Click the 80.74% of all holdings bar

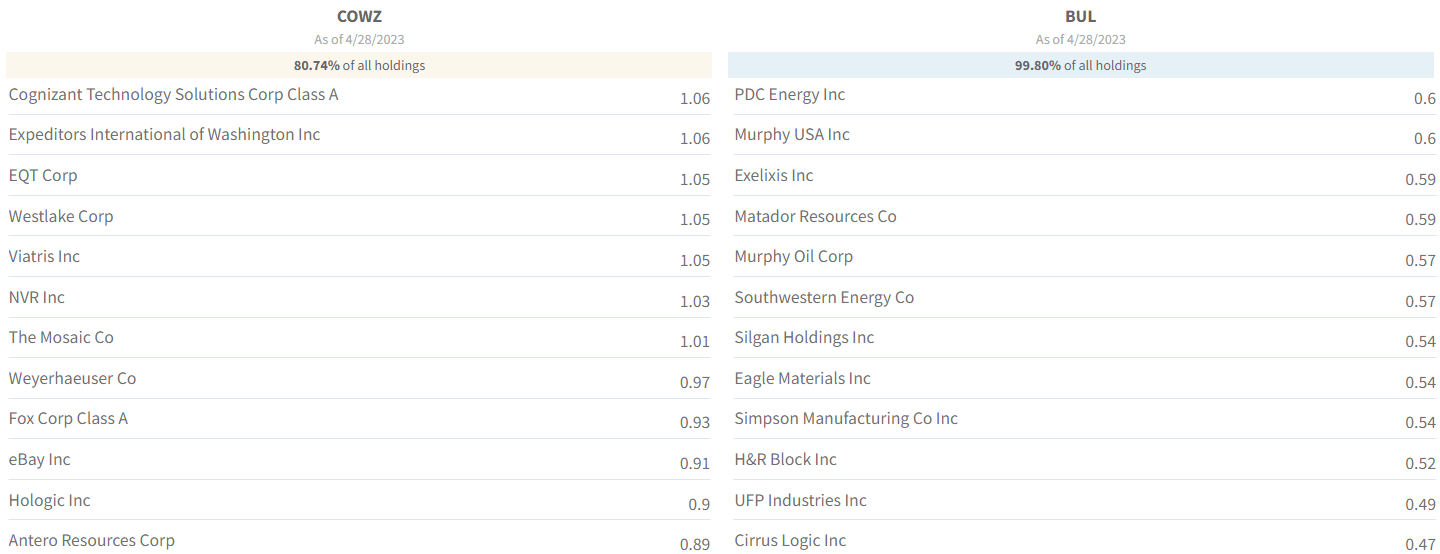pos(359,65)
